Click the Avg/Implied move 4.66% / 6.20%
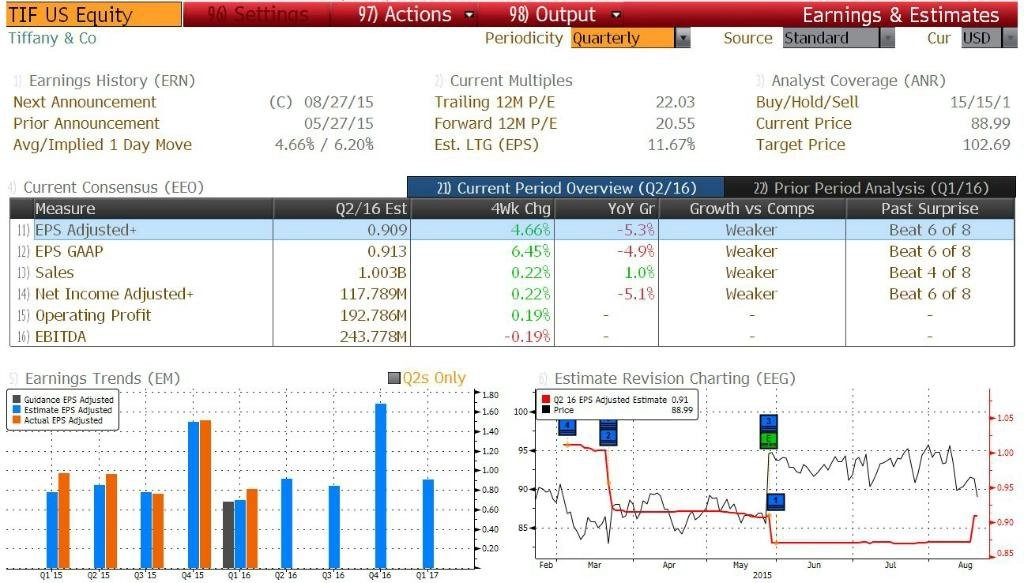Viewport: 1024px width, 583px height. [324, 145]
